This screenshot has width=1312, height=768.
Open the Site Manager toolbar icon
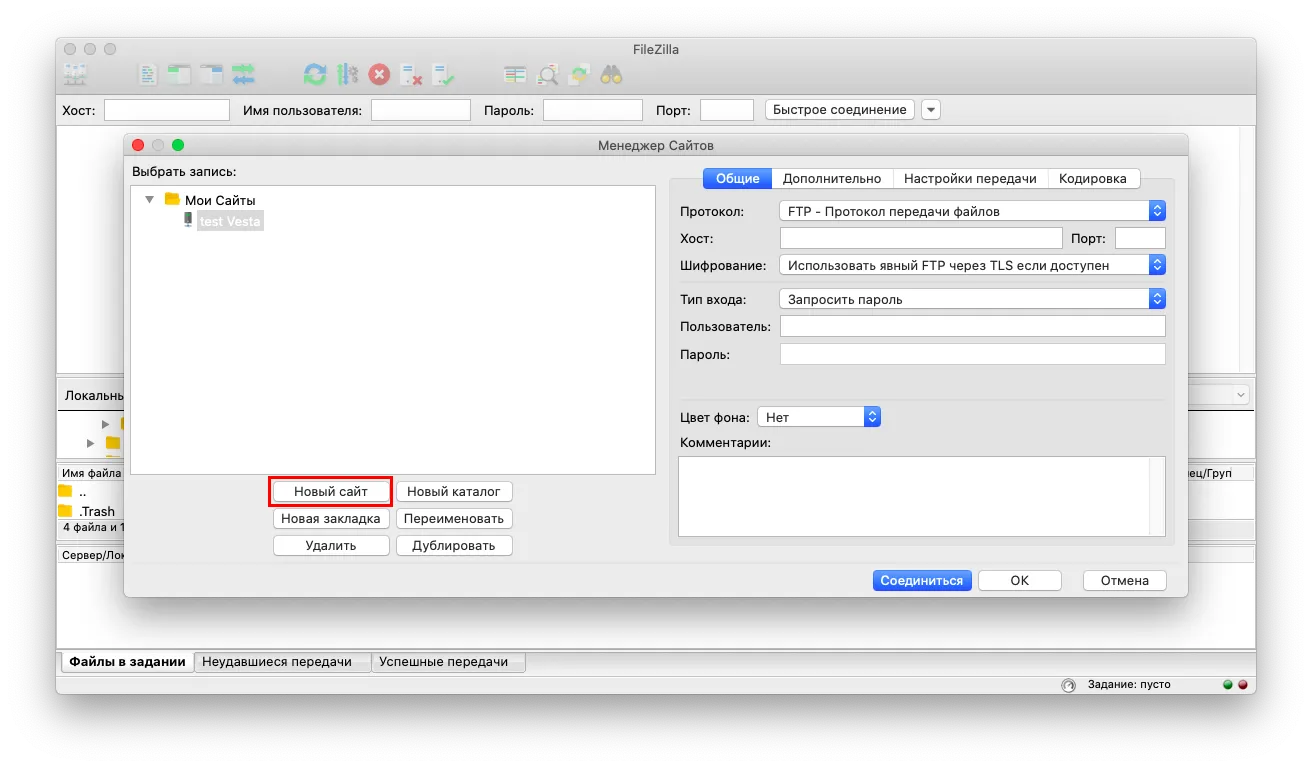pos(76,74)
